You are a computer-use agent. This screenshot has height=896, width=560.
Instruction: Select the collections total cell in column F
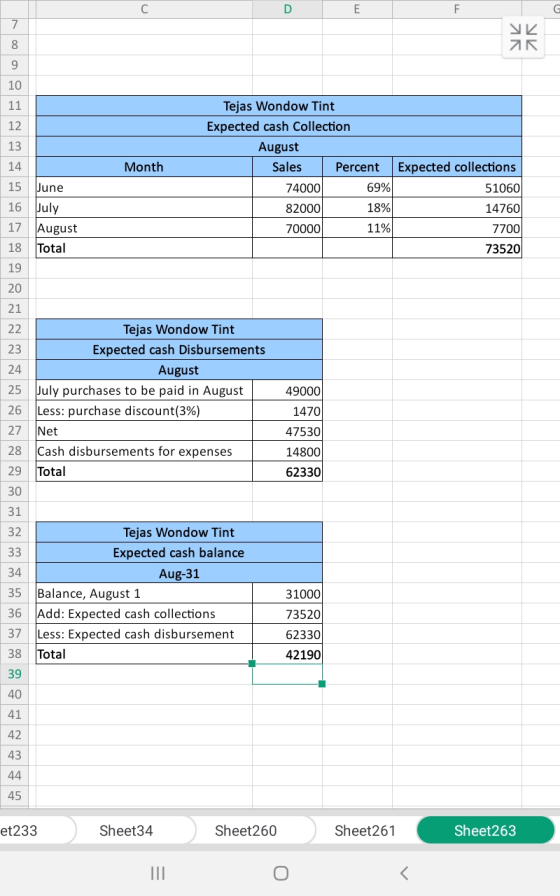point(457,248)
